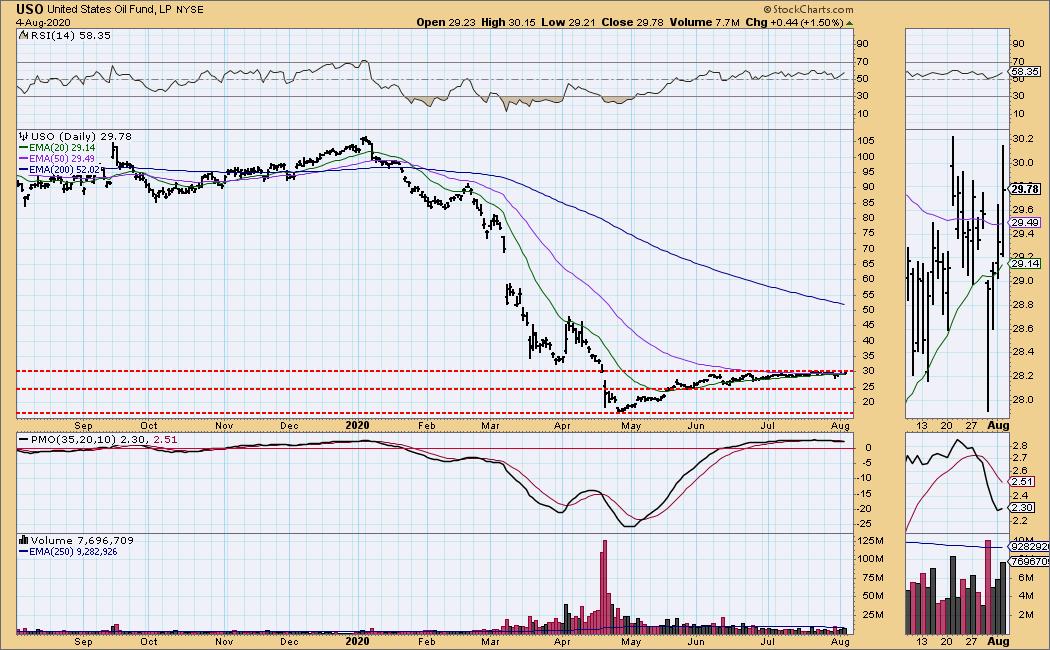This screenshot has height=650, width=1050.
Task: Click the 2.8 PMO axis label
Action: [1022, 446]
